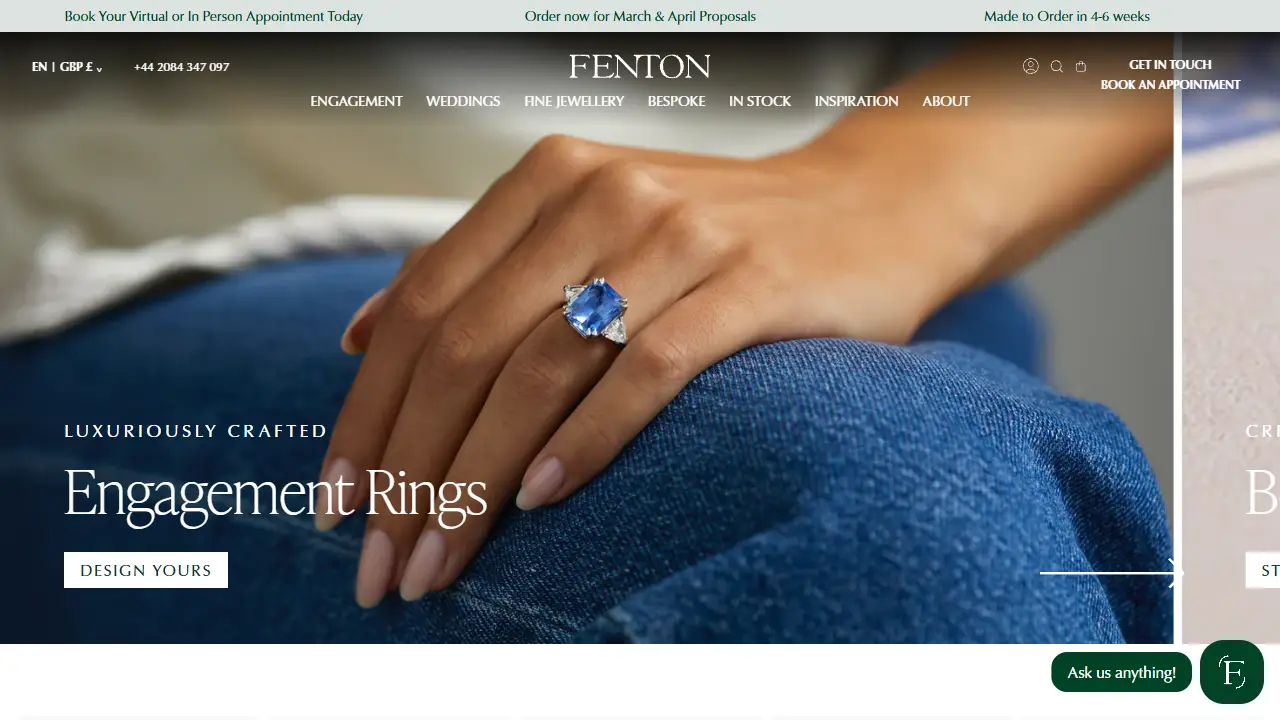This screenshot has height=720, width=1280.
Task: Call the +44 2084 347 097 number
Action: (x=181, y=67)
